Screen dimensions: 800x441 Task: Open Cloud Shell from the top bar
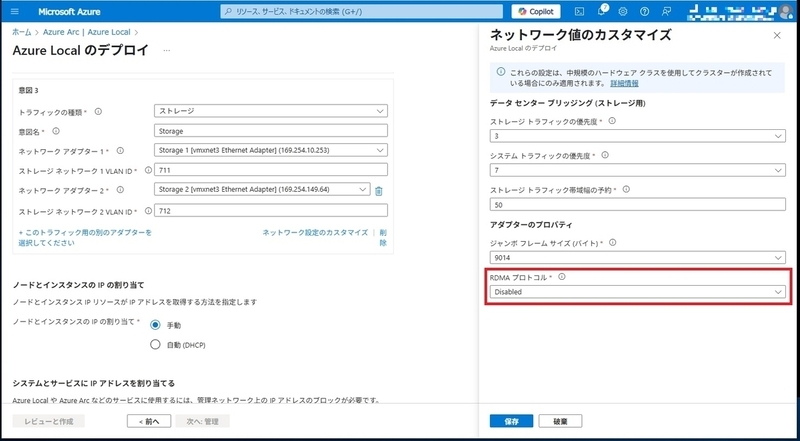click(x=579, y=11)
